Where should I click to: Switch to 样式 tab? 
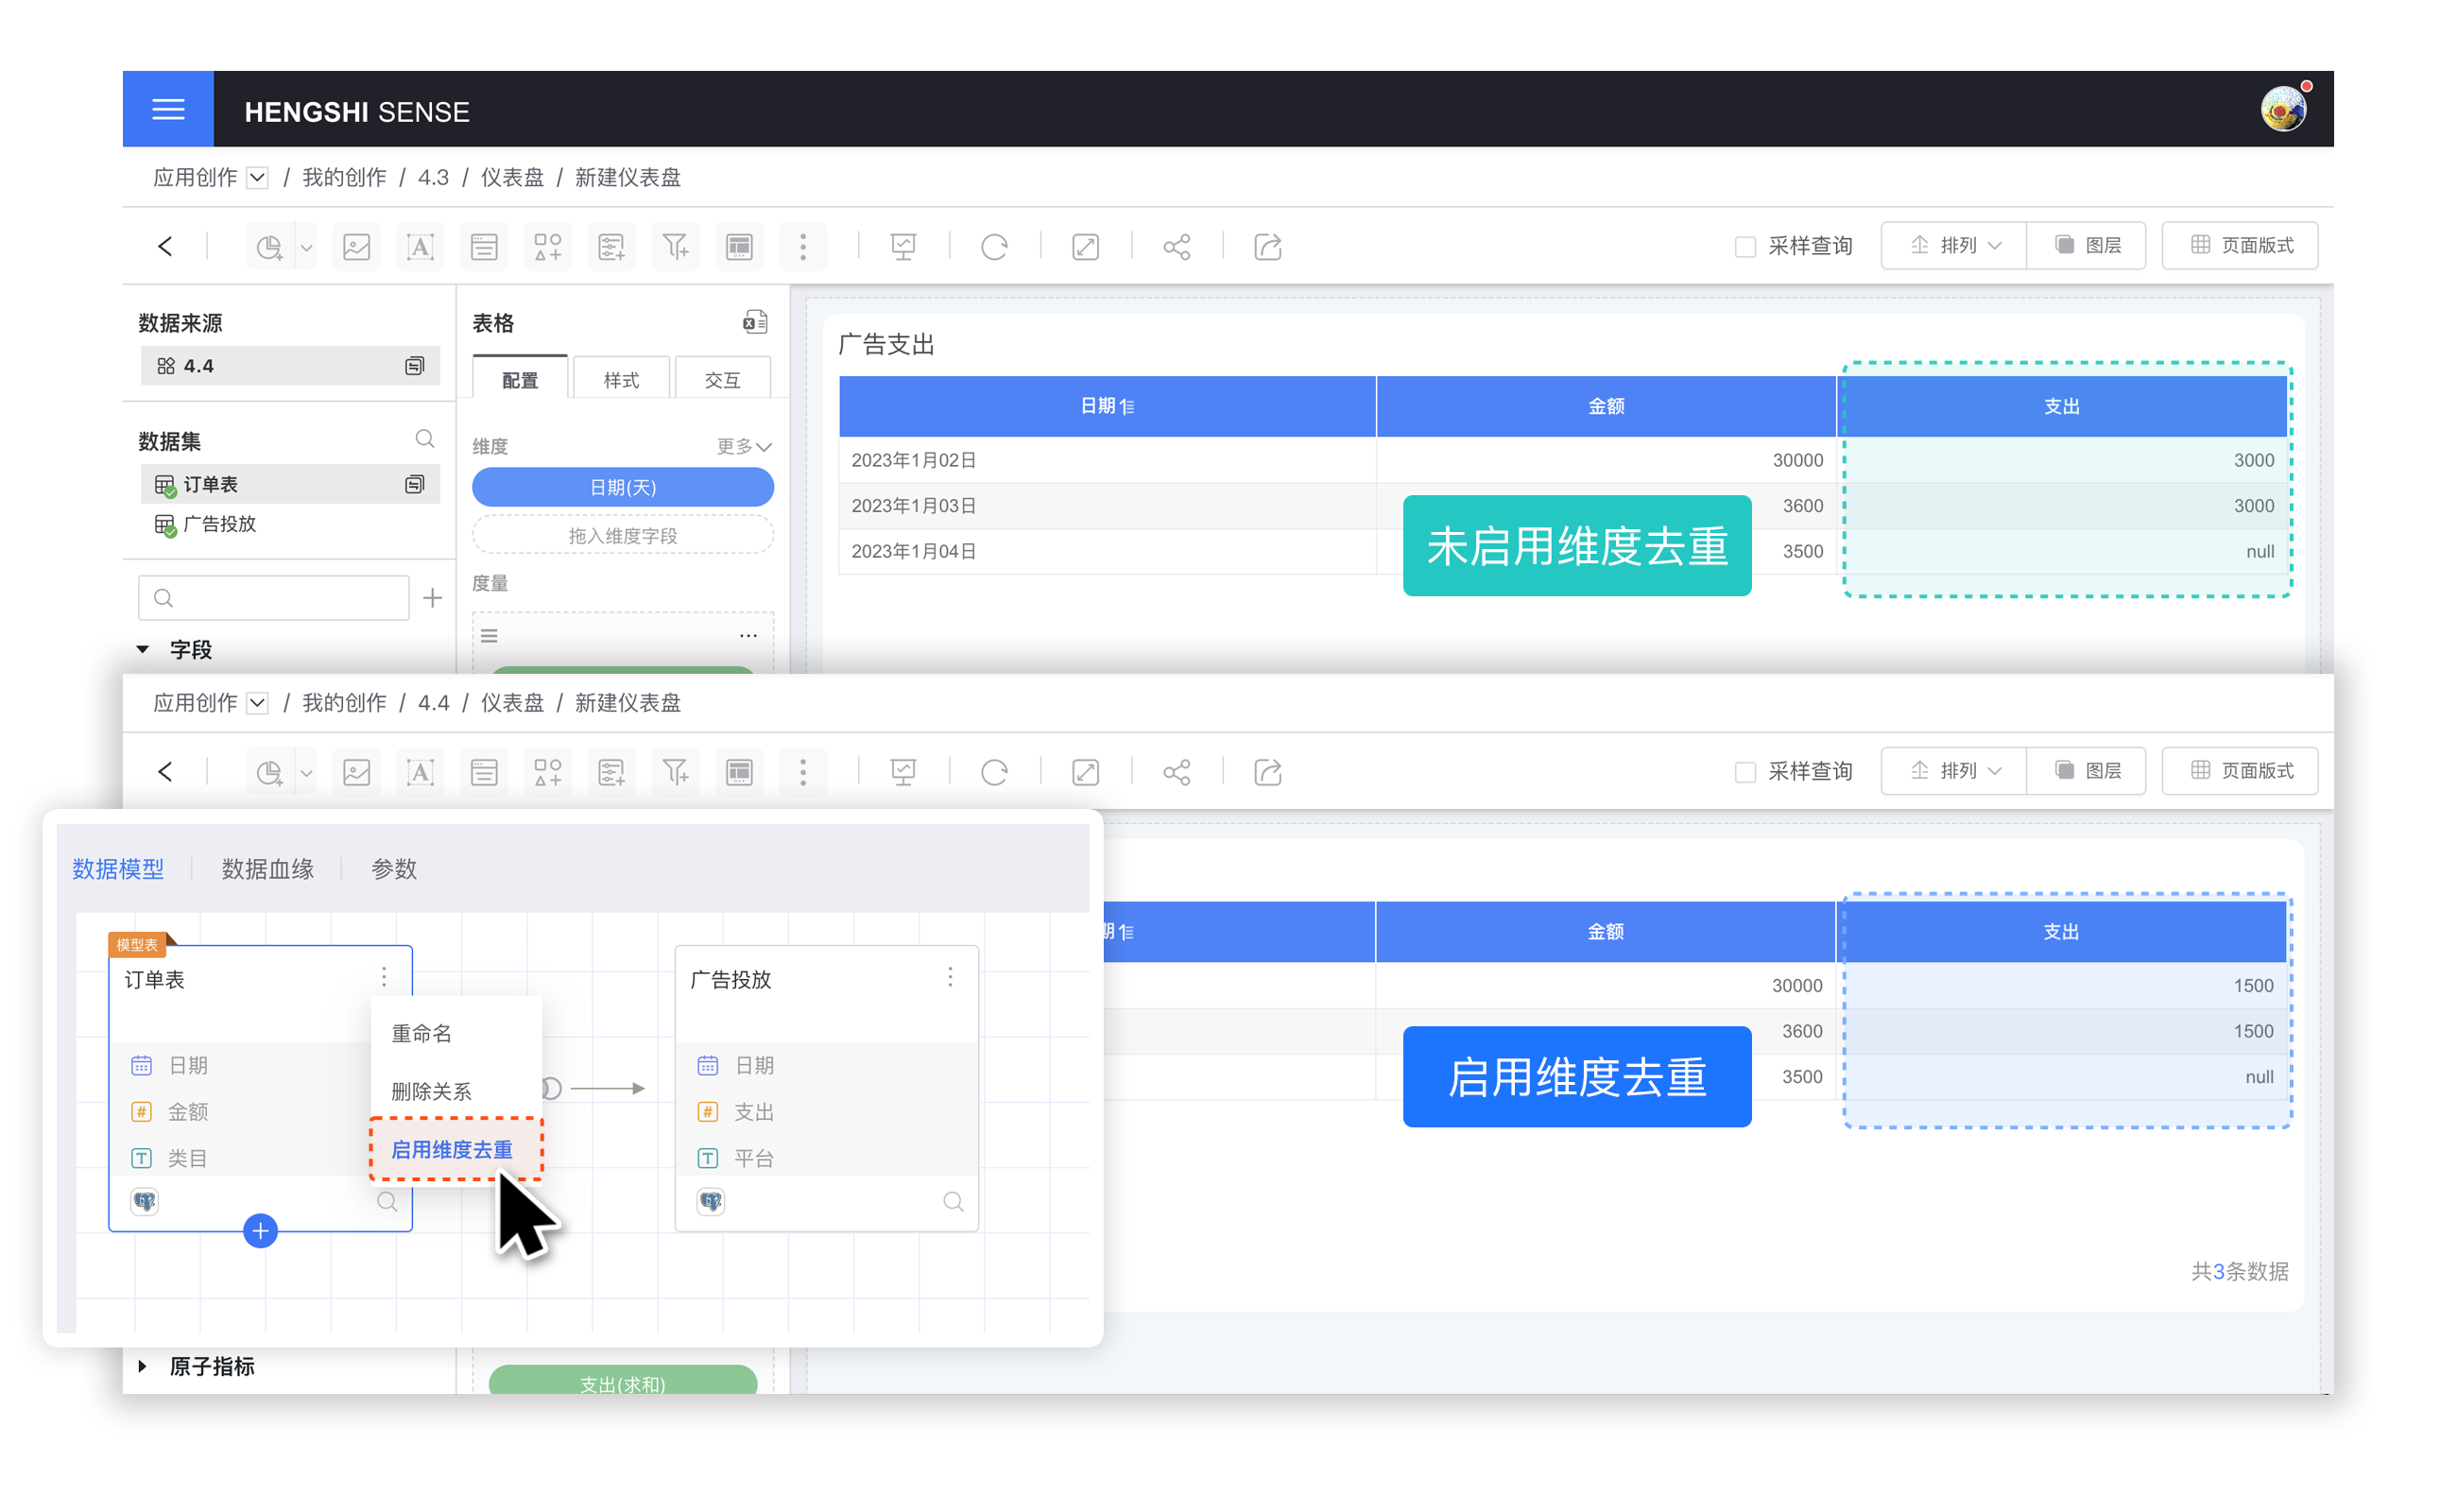tap(621, 379)
